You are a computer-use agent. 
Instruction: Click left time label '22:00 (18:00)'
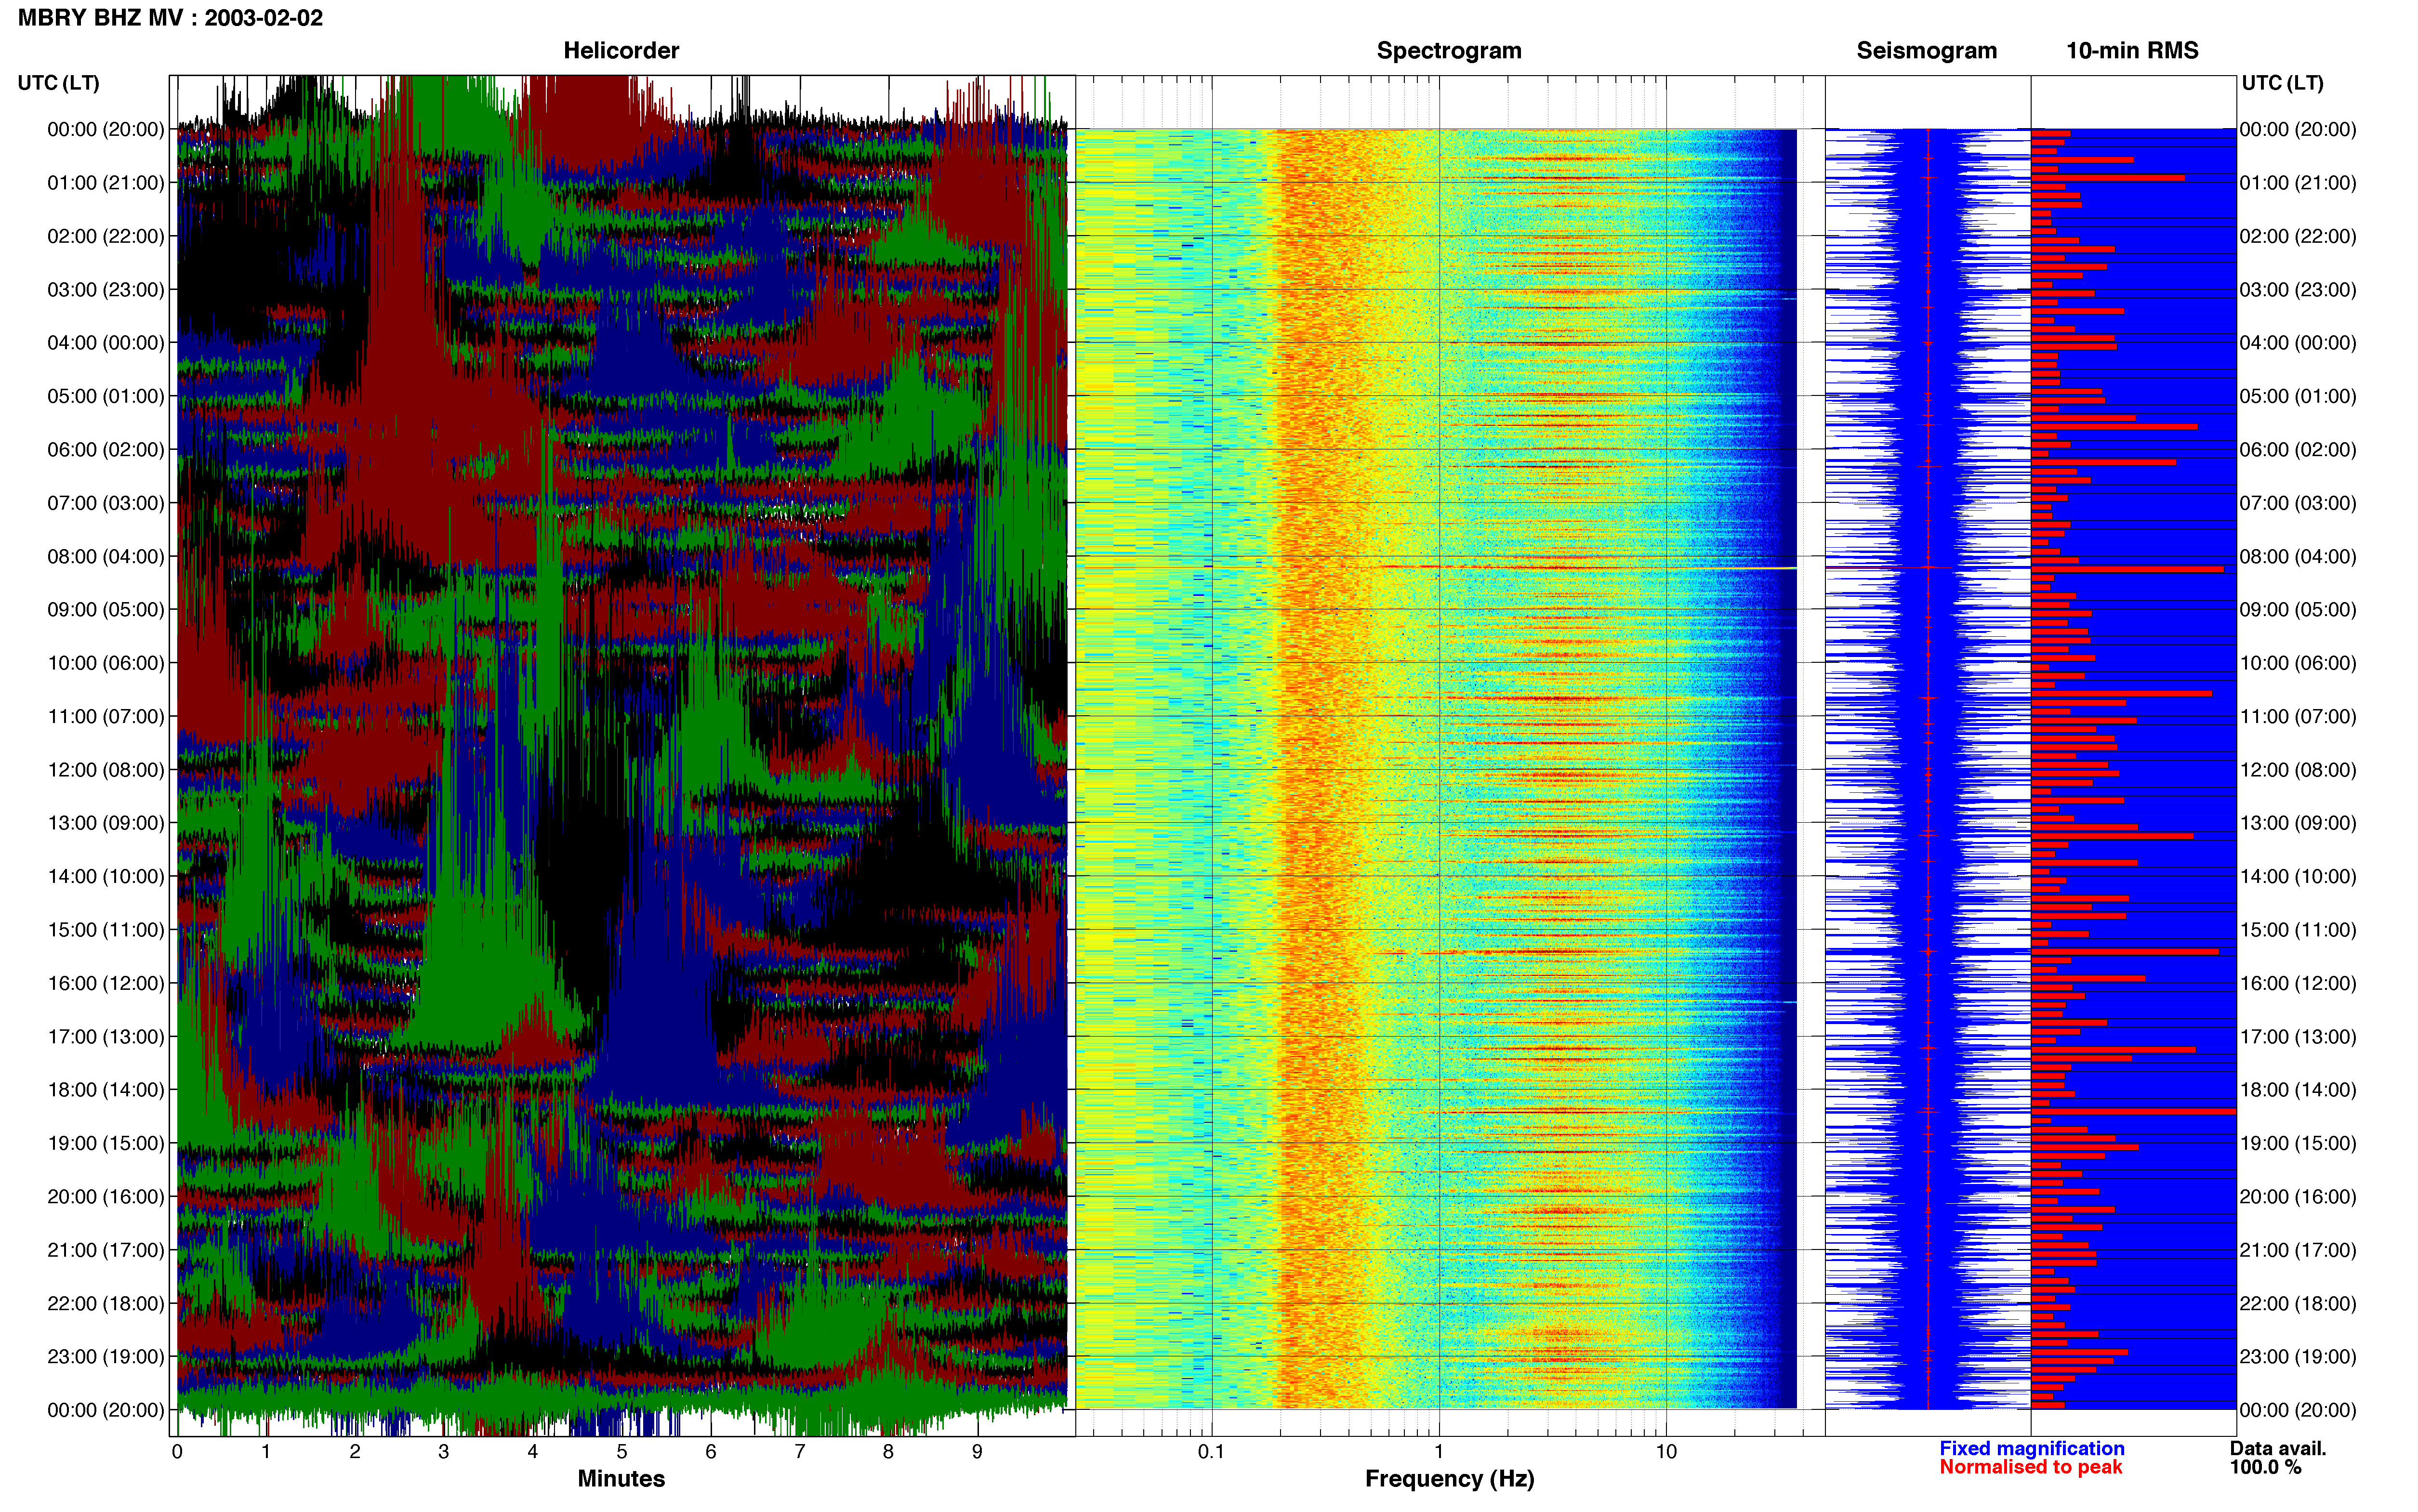[106, 1303]
